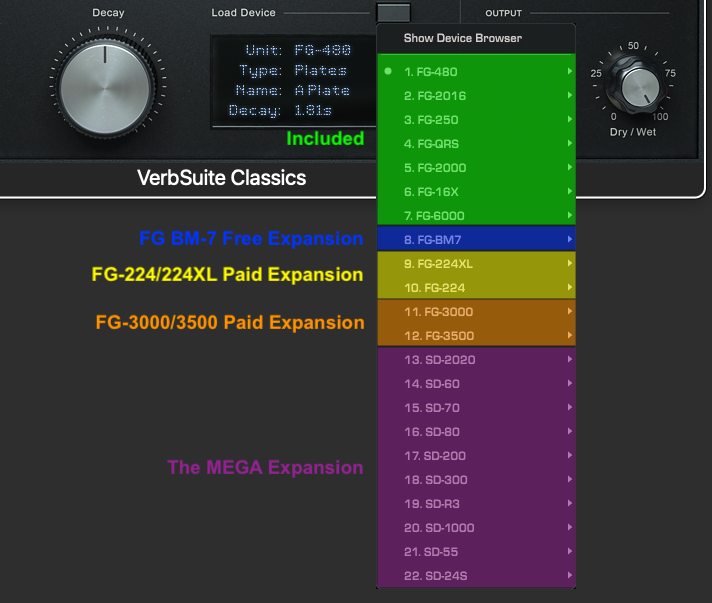Image resolution: width=712 pixels, height=603 pixels.
Task: Expand FG-480 submenu arrow
Action: (x=569, y=71)
